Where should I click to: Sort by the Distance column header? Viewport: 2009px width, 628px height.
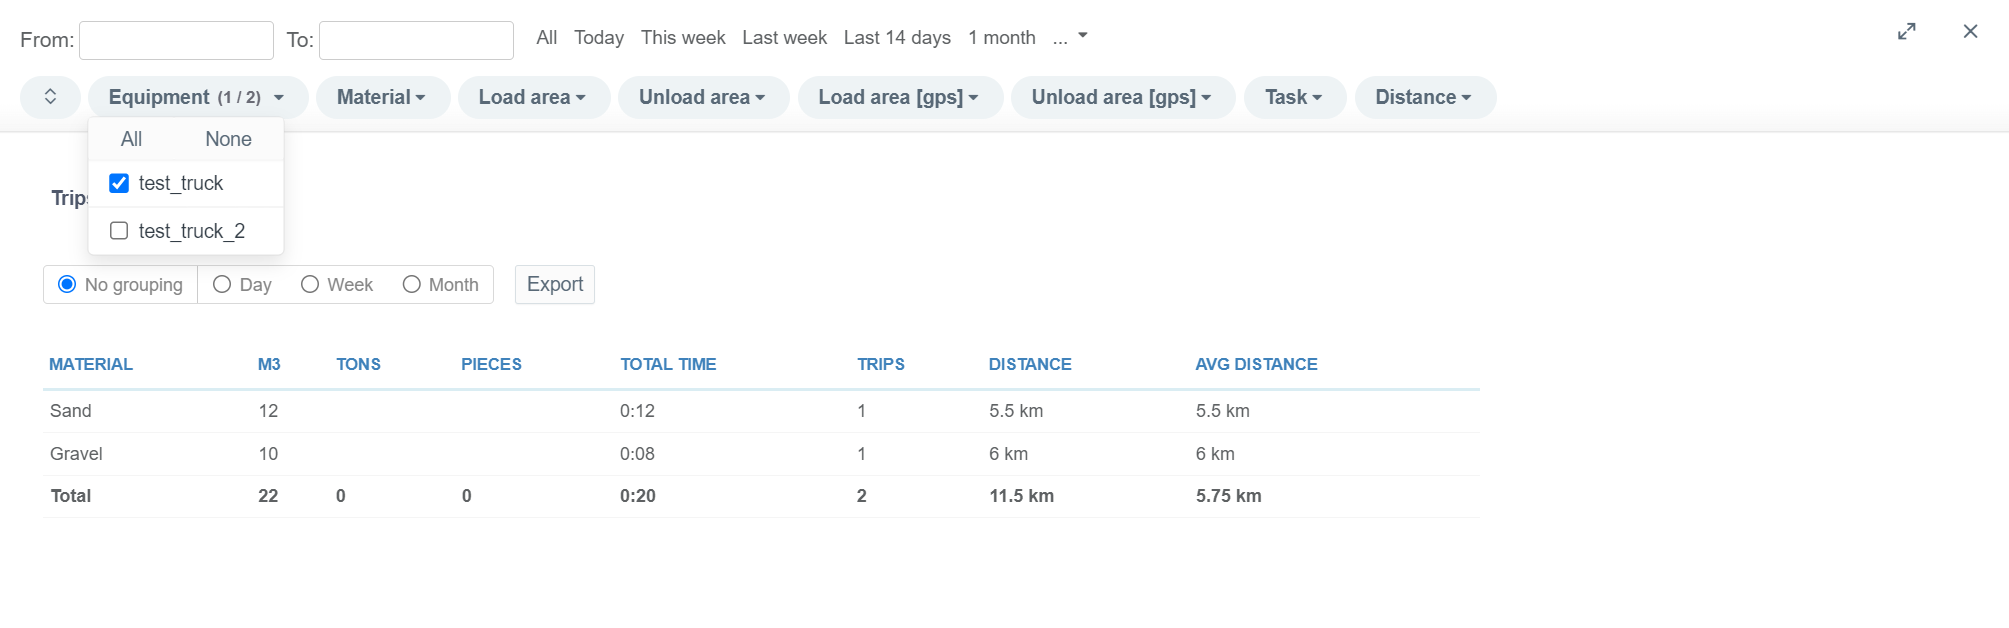point(1029,364)
